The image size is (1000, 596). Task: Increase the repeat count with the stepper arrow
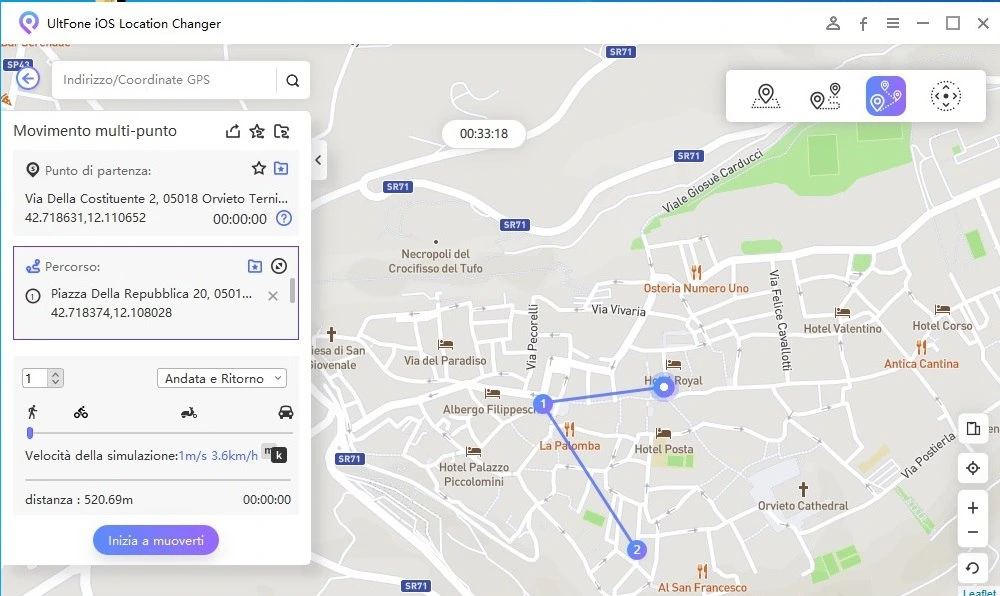point(55,372)
